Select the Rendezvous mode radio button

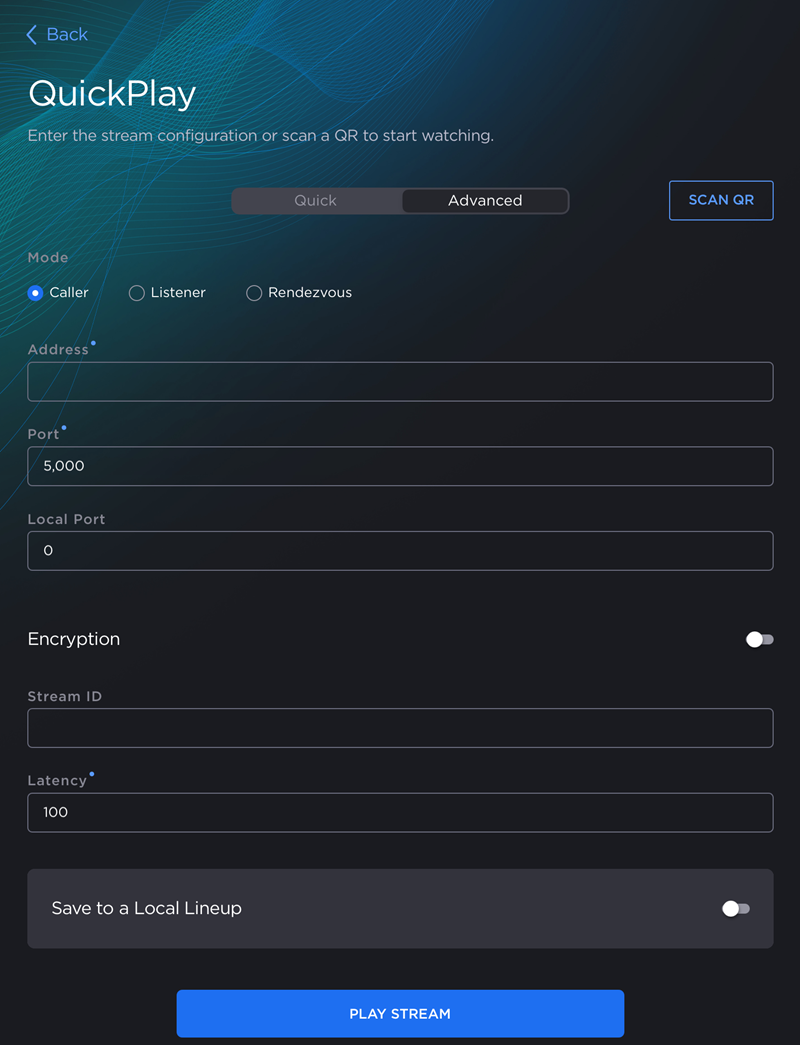point(254,292)
